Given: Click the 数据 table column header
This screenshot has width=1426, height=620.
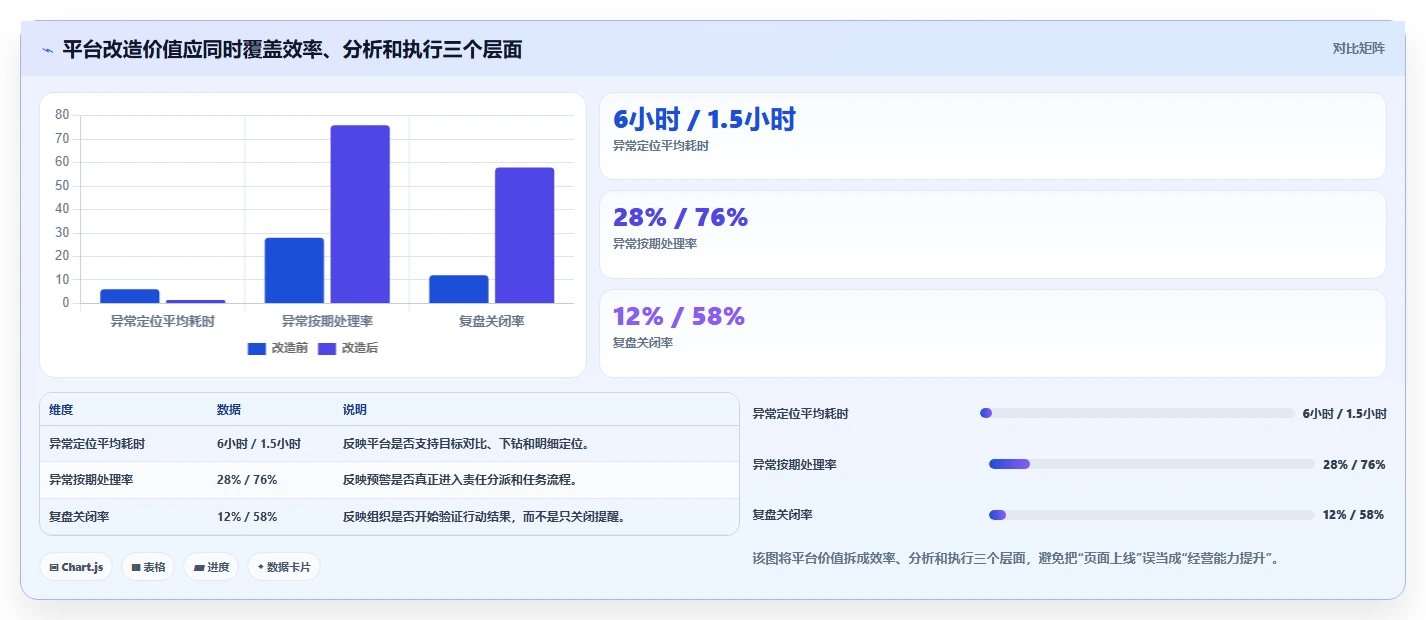Looking at the screenshot, I should [228, 410].
